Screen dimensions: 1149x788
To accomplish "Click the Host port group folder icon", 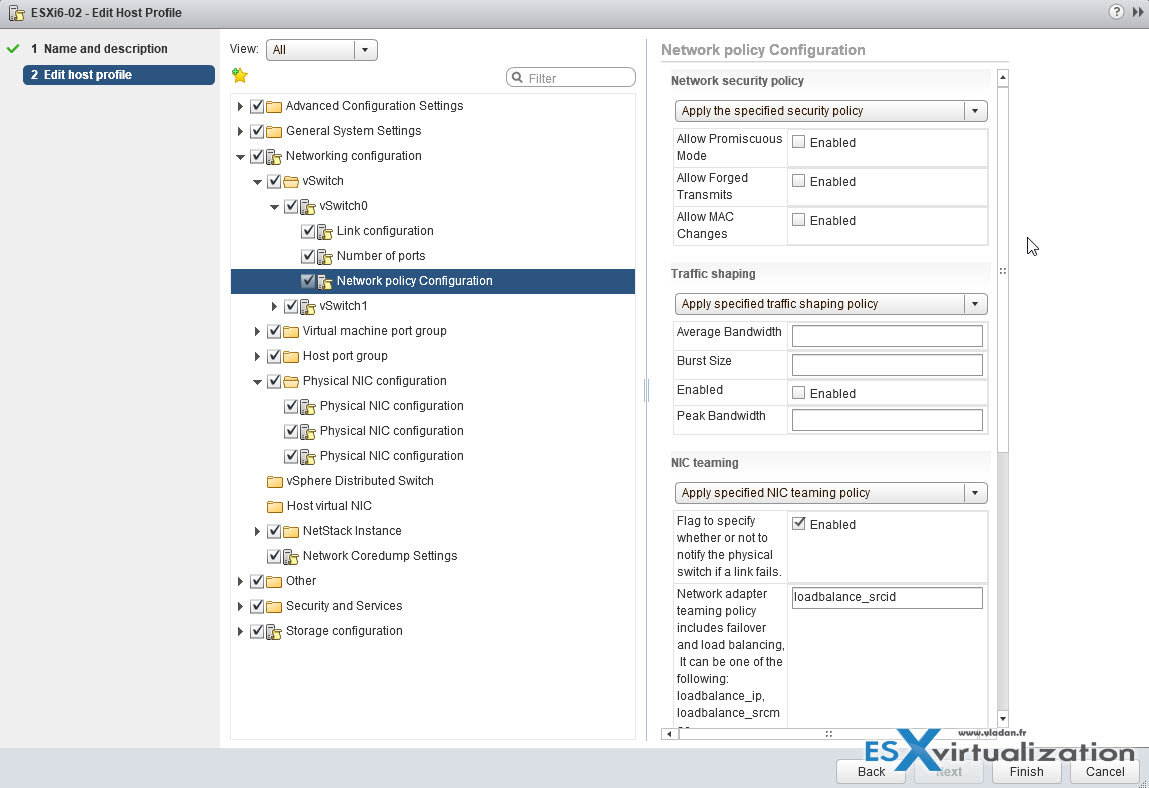I will point(291,356).
